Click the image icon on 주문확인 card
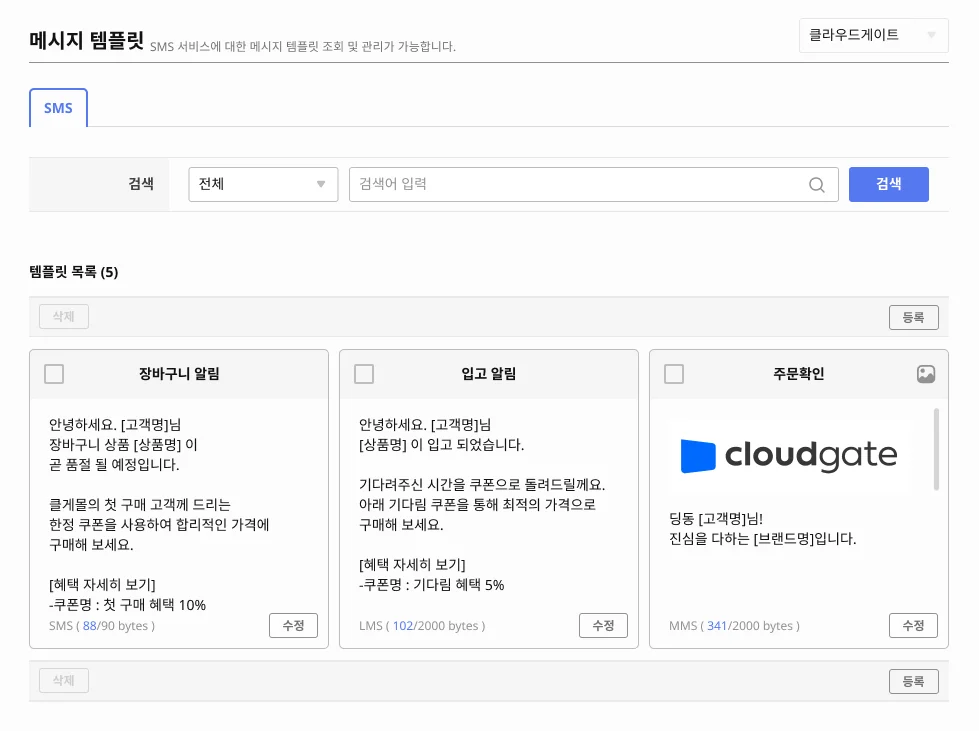Screen dimensions: 979x731 [925, 373]
